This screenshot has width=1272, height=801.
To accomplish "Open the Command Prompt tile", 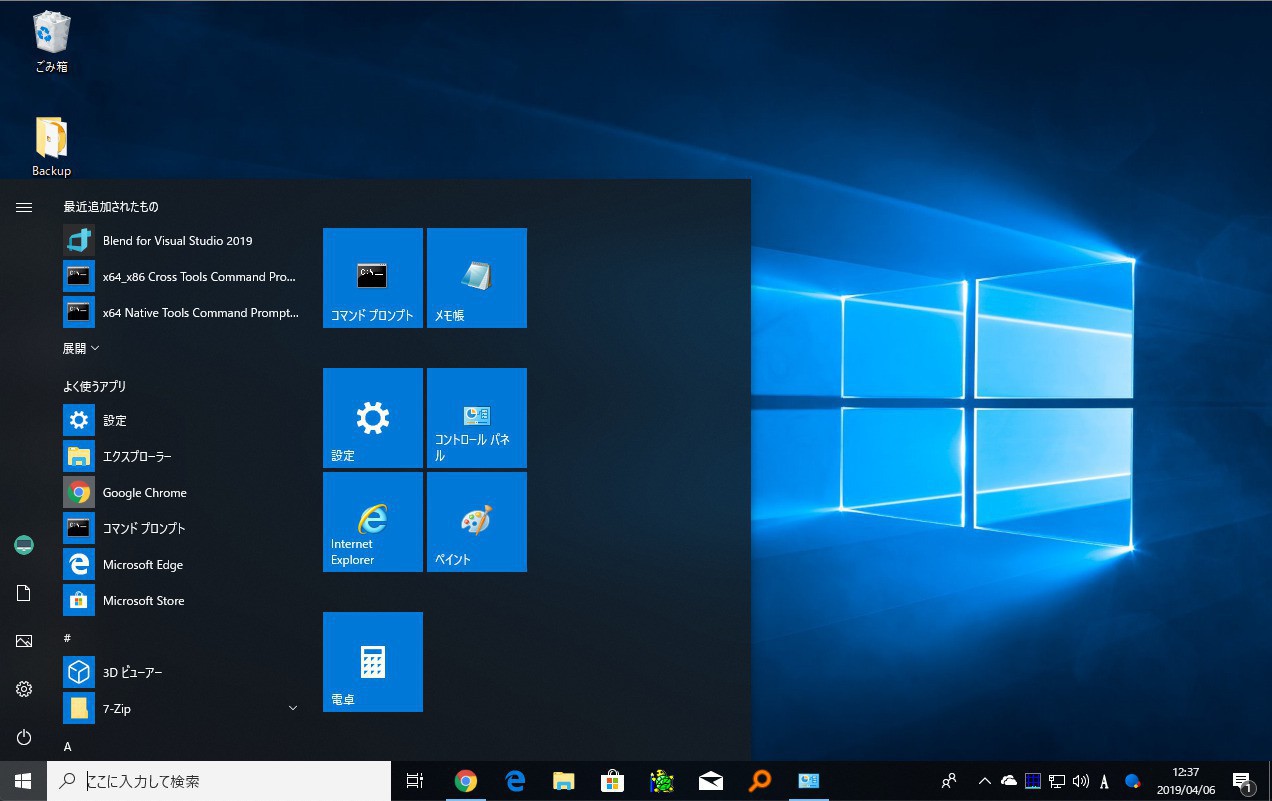I will [372, 278].
